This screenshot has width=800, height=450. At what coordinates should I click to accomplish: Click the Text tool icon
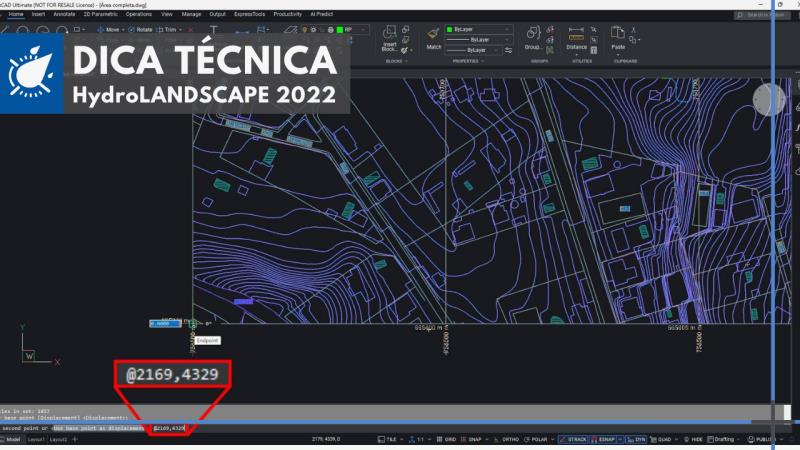214,30
